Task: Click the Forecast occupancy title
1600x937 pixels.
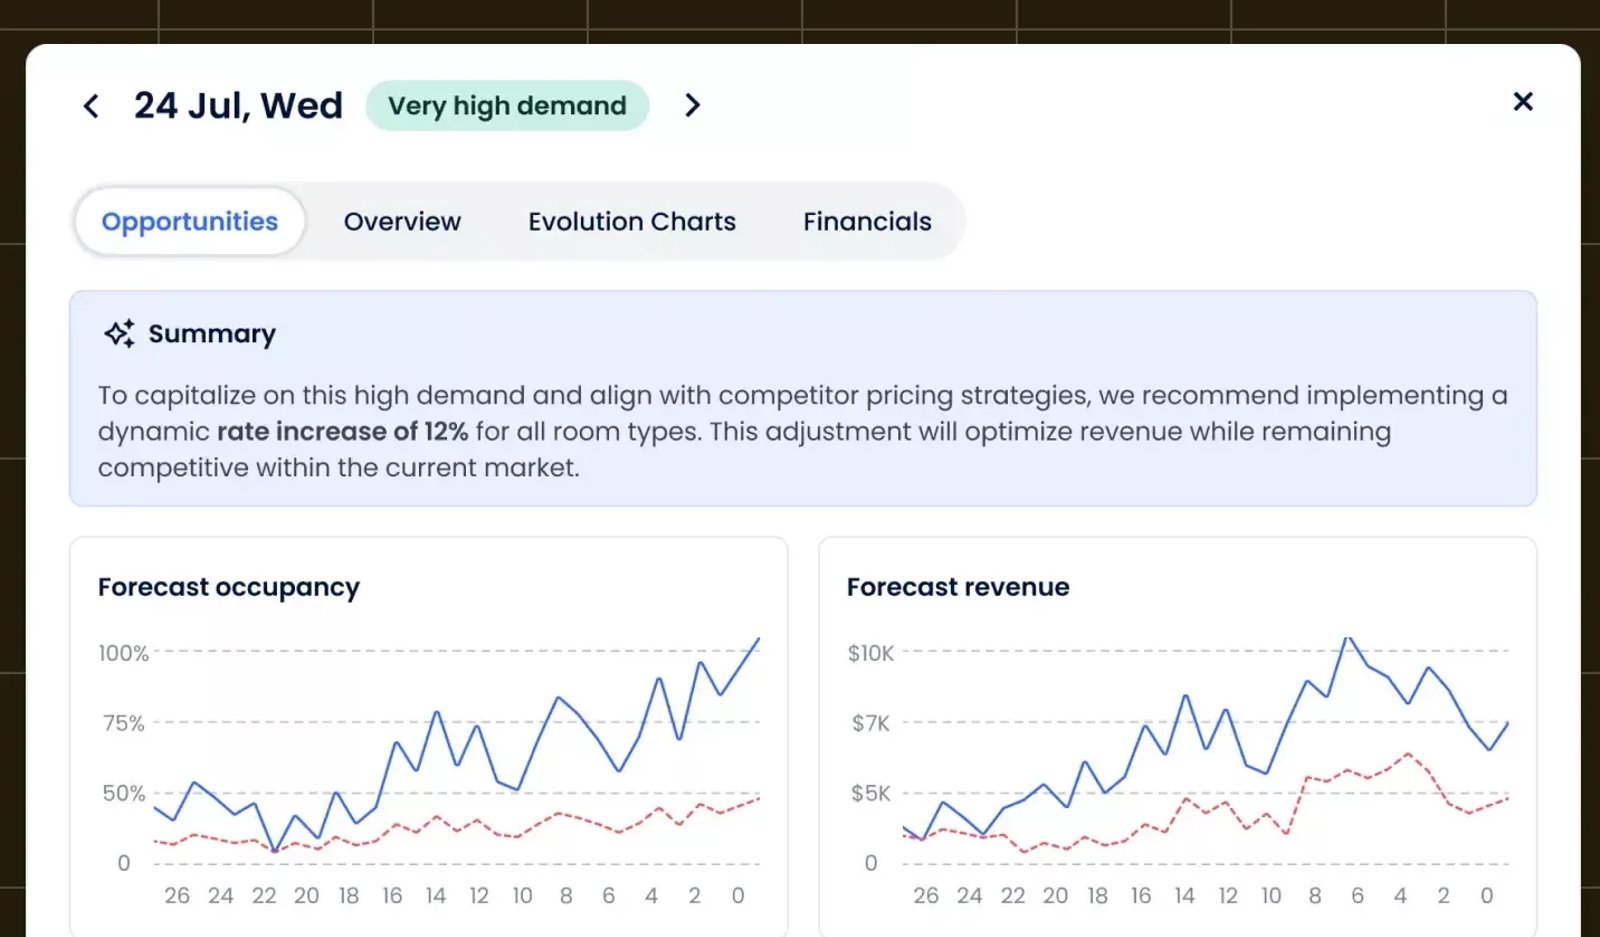Action: pos(229,587)
